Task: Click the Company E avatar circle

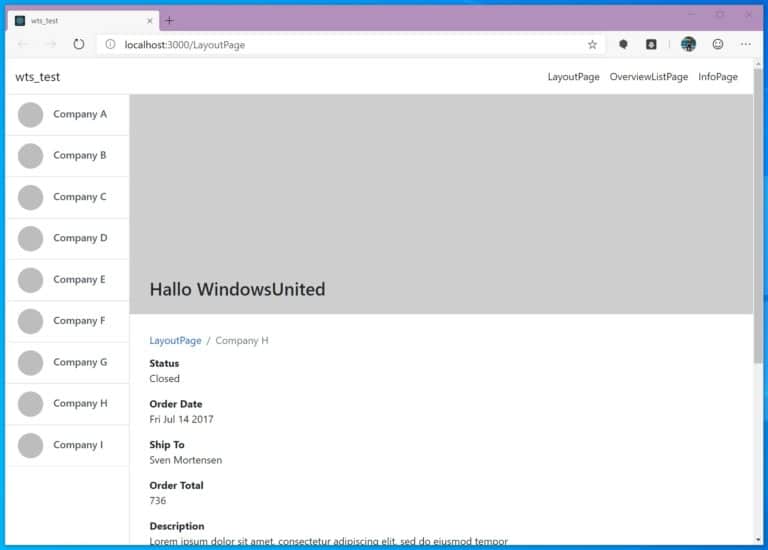Action: pyautogui.click(x=30, y=280)
